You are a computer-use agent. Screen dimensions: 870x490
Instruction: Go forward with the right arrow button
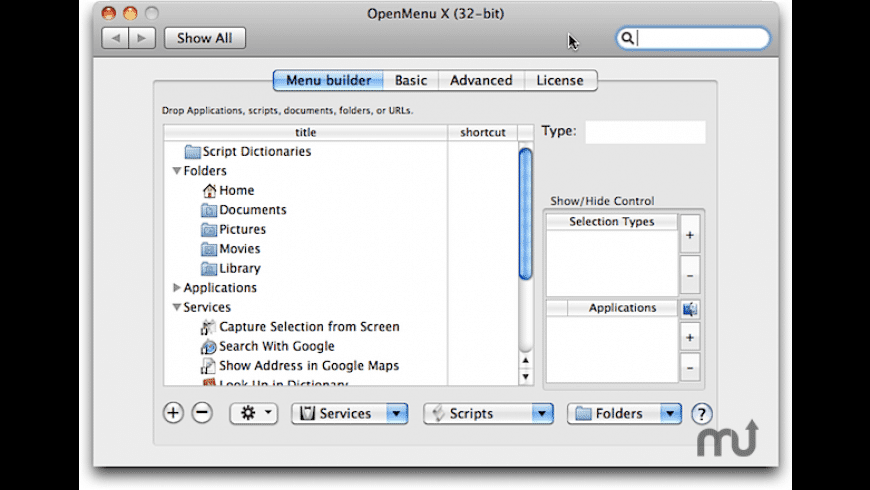(142, 38)
